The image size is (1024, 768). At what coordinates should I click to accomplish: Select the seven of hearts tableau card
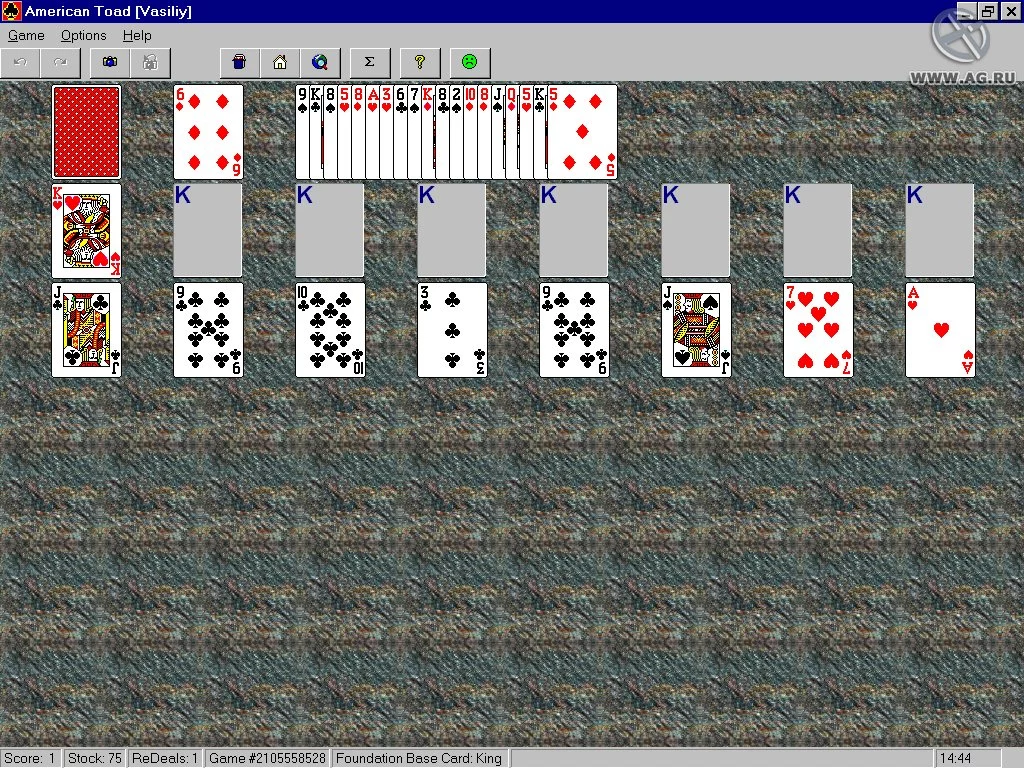(818, 330)
